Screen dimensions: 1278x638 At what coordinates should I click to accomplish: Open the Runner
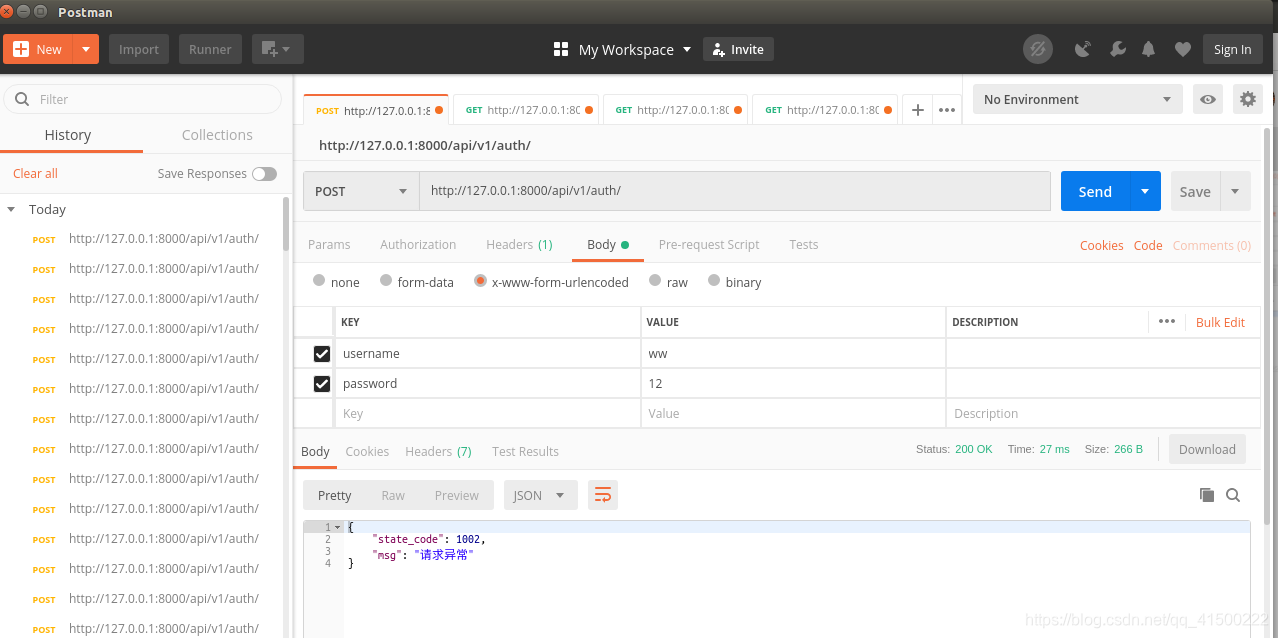(x=210, y=49)
